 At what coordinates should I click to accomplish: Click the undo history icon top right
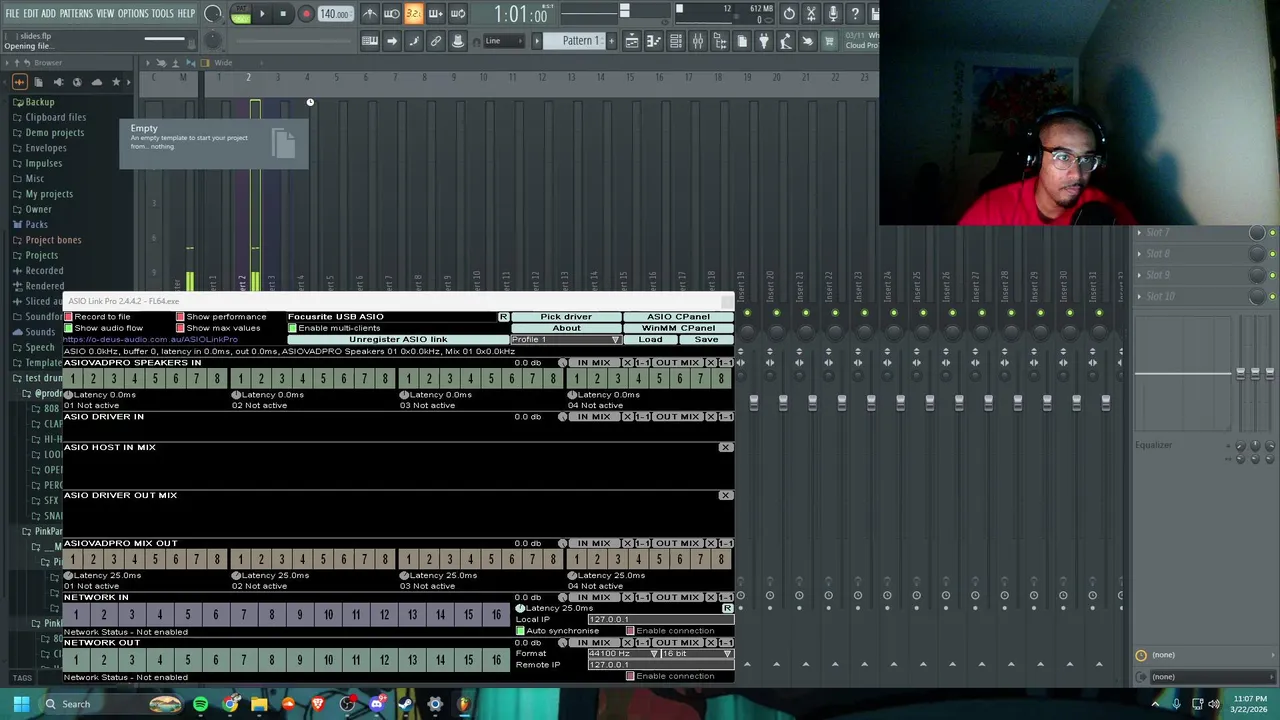[789, 14]
